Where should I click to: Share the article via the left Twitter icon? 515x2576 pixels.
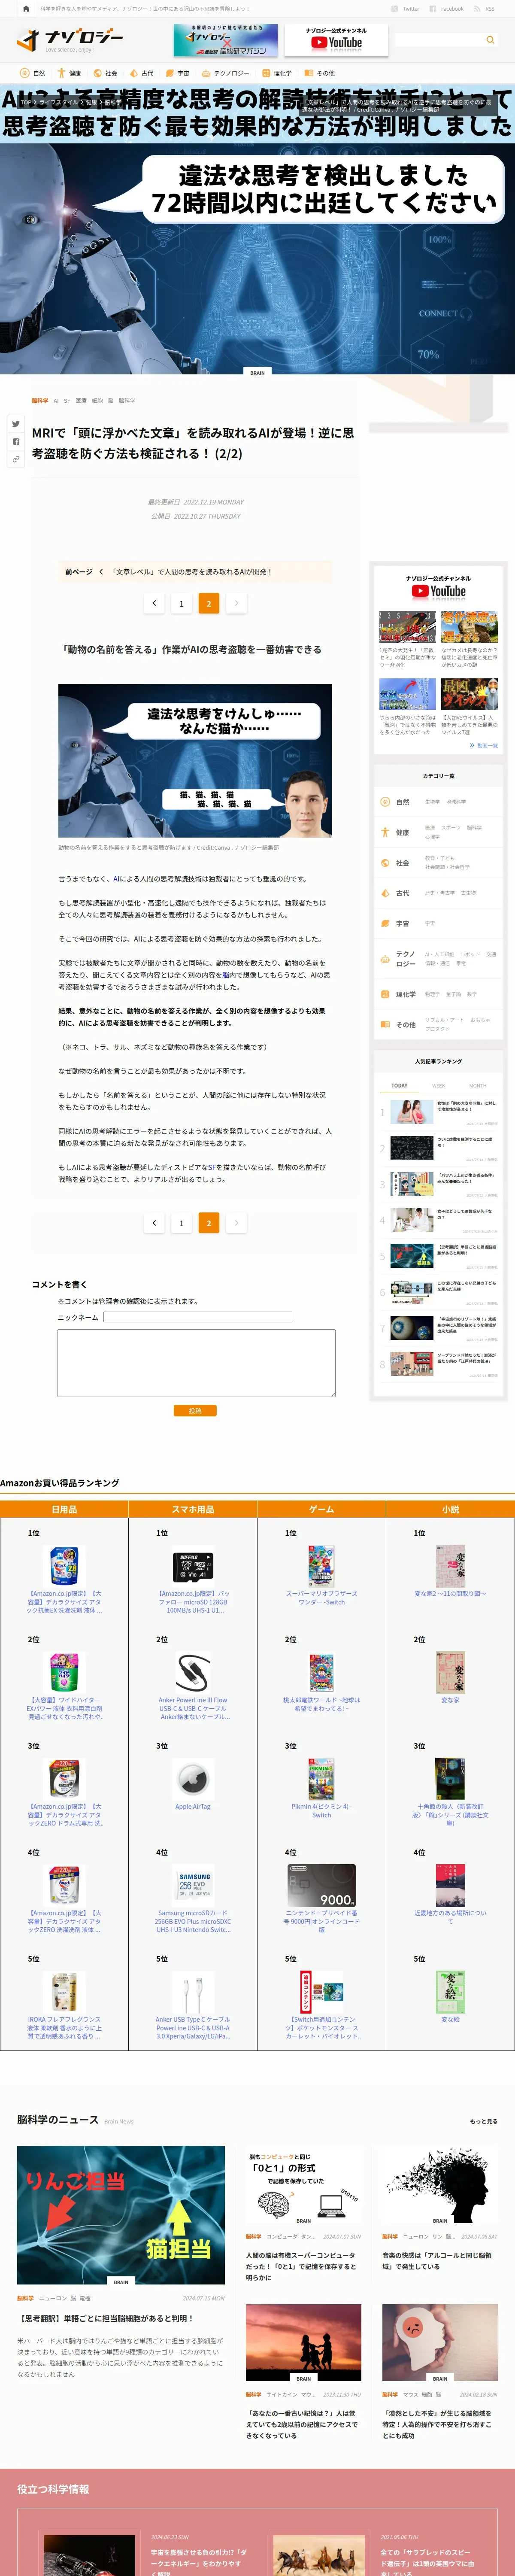[16, 424]
